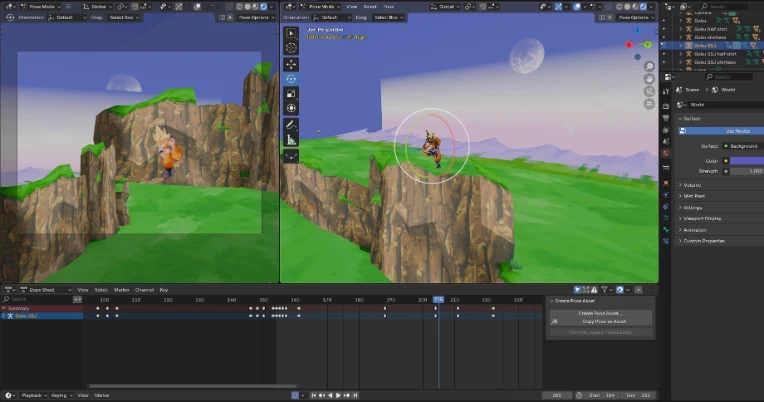Viewport: 764px width, 402px height.
Task: Open the Surface Background shader dropdown
Action: coord(743,146)
